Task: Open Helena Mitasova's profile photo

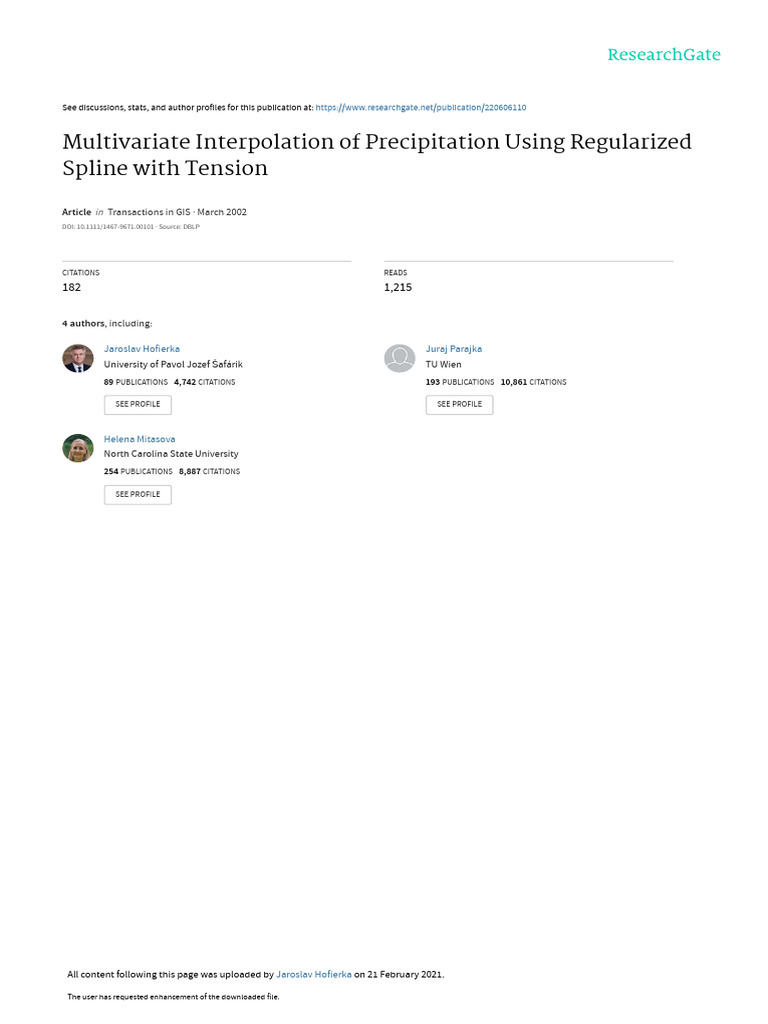Action: tap(78, 448)
